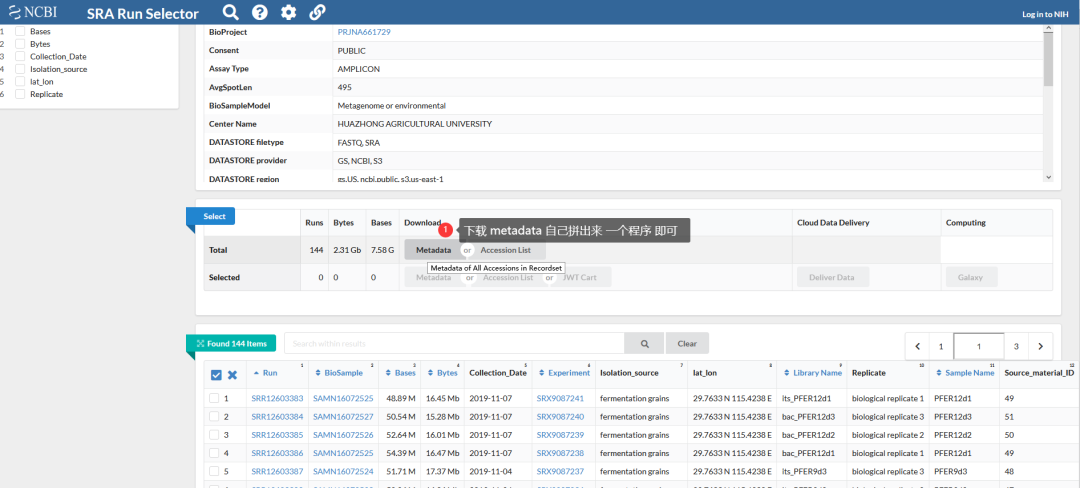Open the settings gear icon
Screen dimensions: 1080x488
(x=289, y=12)
